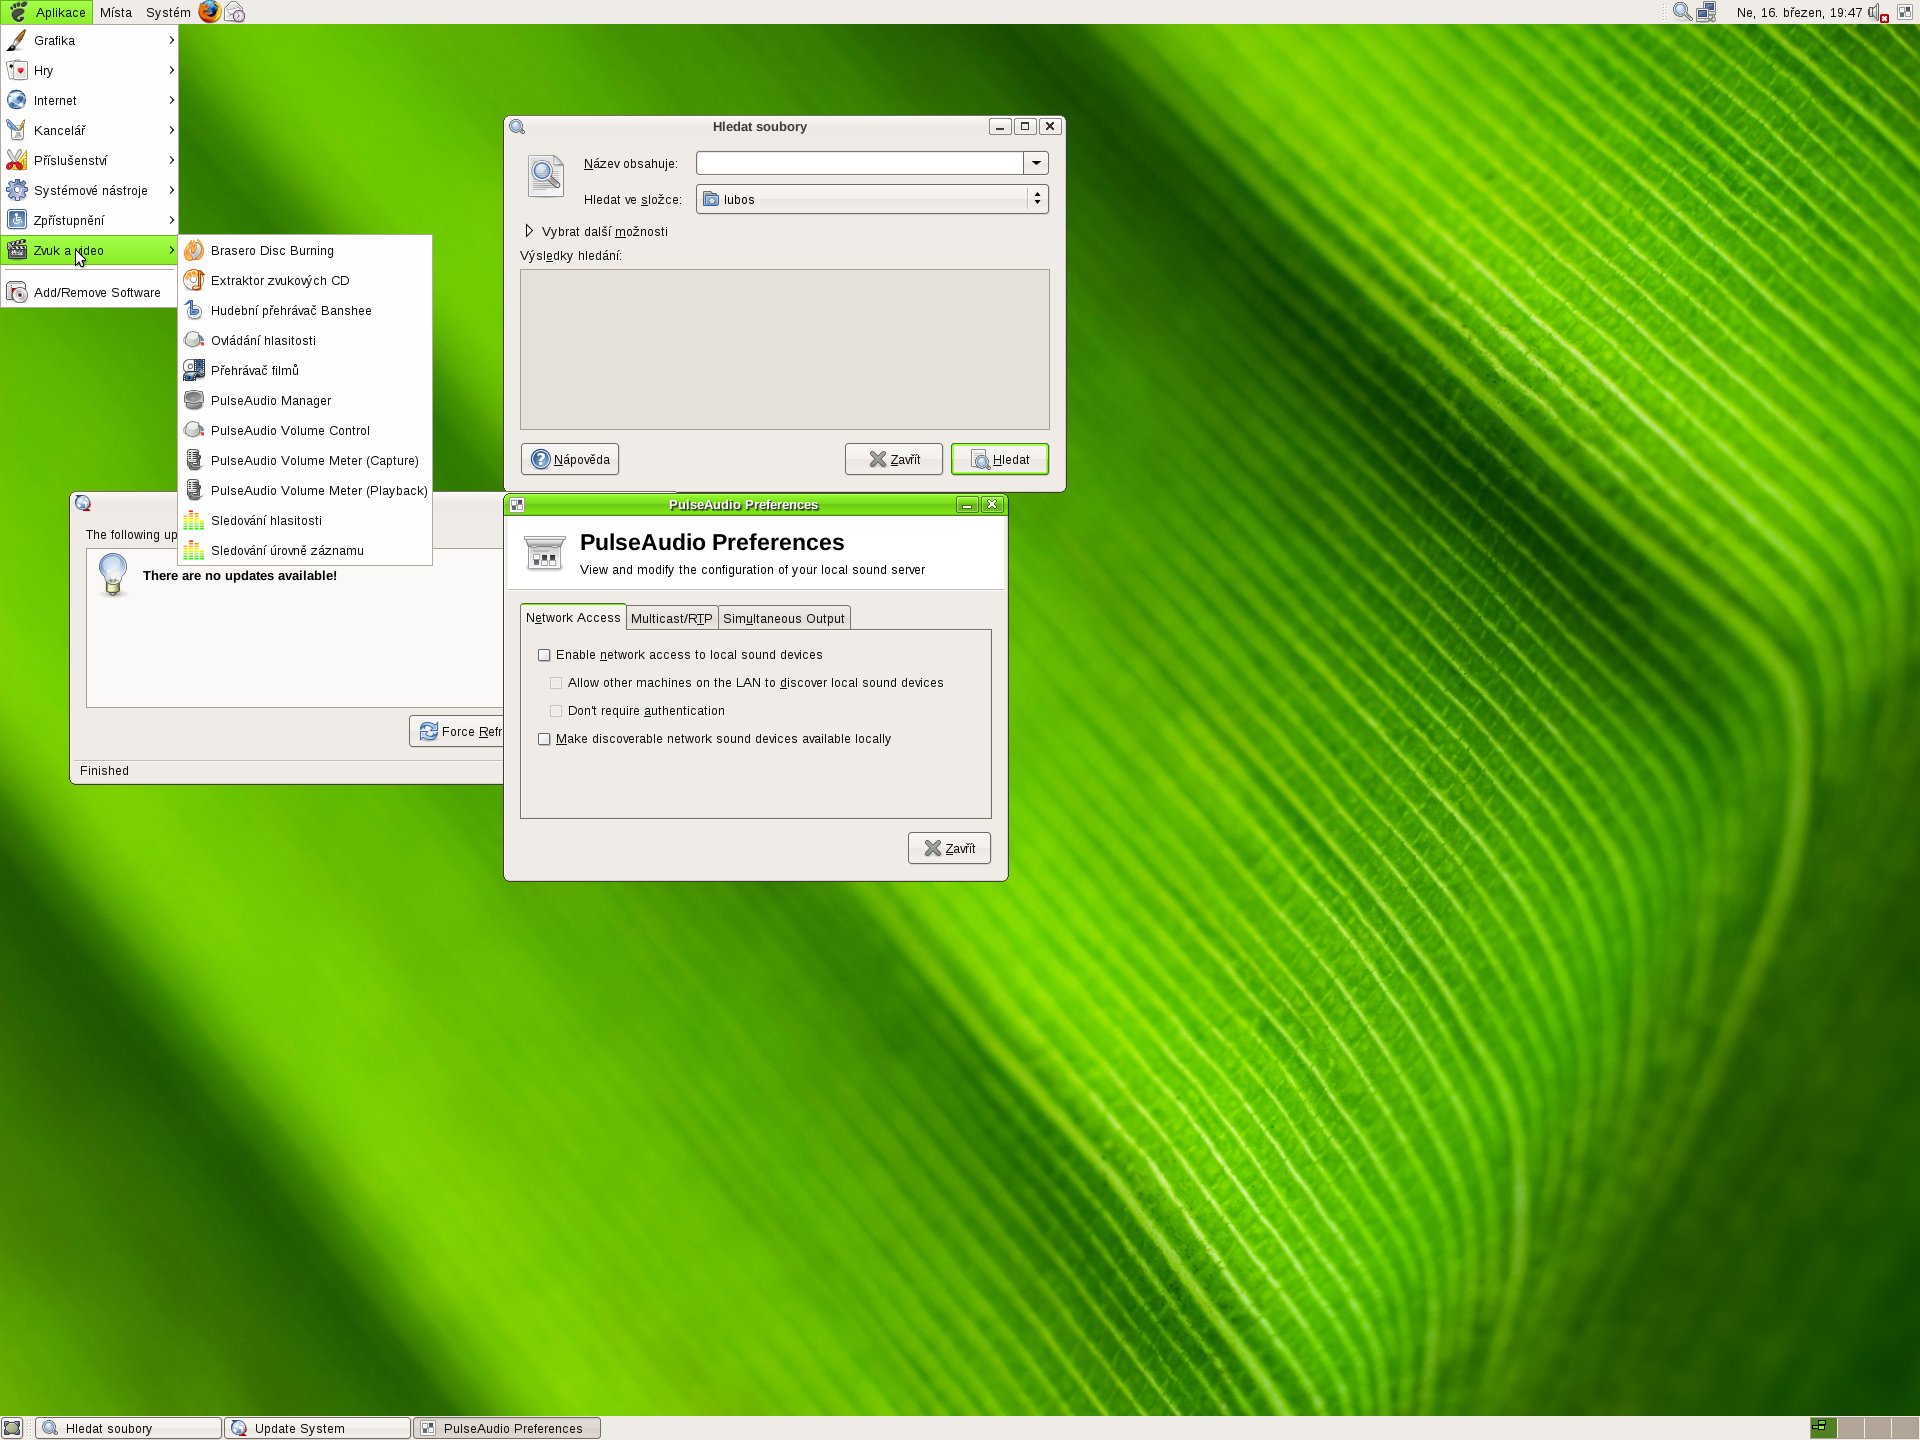Screen dimensions: 1920x1440
Task: Toggle Allow other machines on LAN to discover
Action: (556, 683)
